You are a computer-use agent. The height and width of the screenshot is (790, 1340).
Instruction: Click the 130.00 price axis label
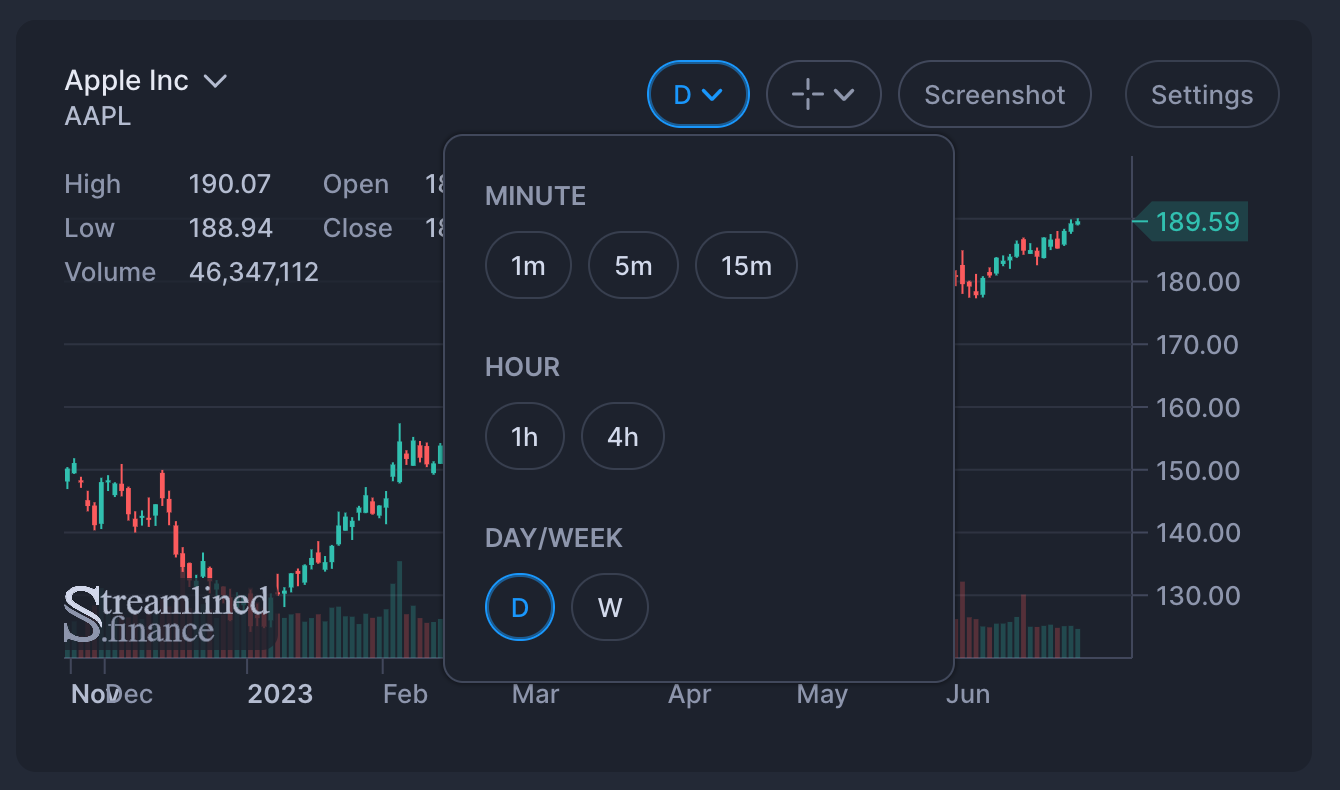click(x=1198, y=596)
